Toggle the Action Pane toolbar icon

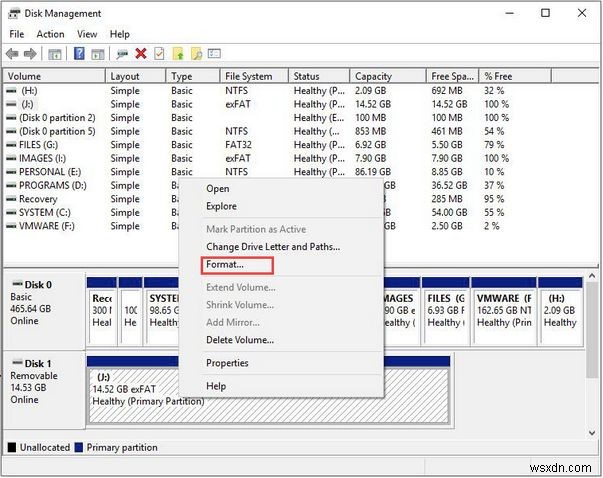click(98, 54)
